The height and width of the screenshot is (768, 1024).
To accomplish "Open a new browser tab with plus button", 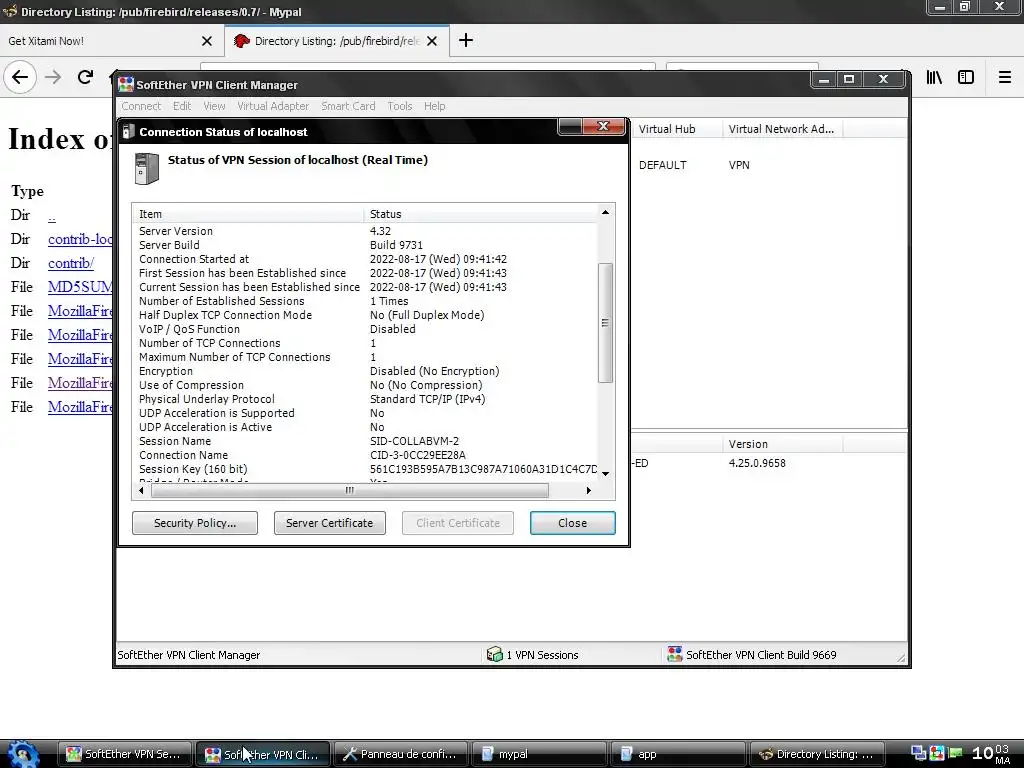I will click(x=466, y=40).
